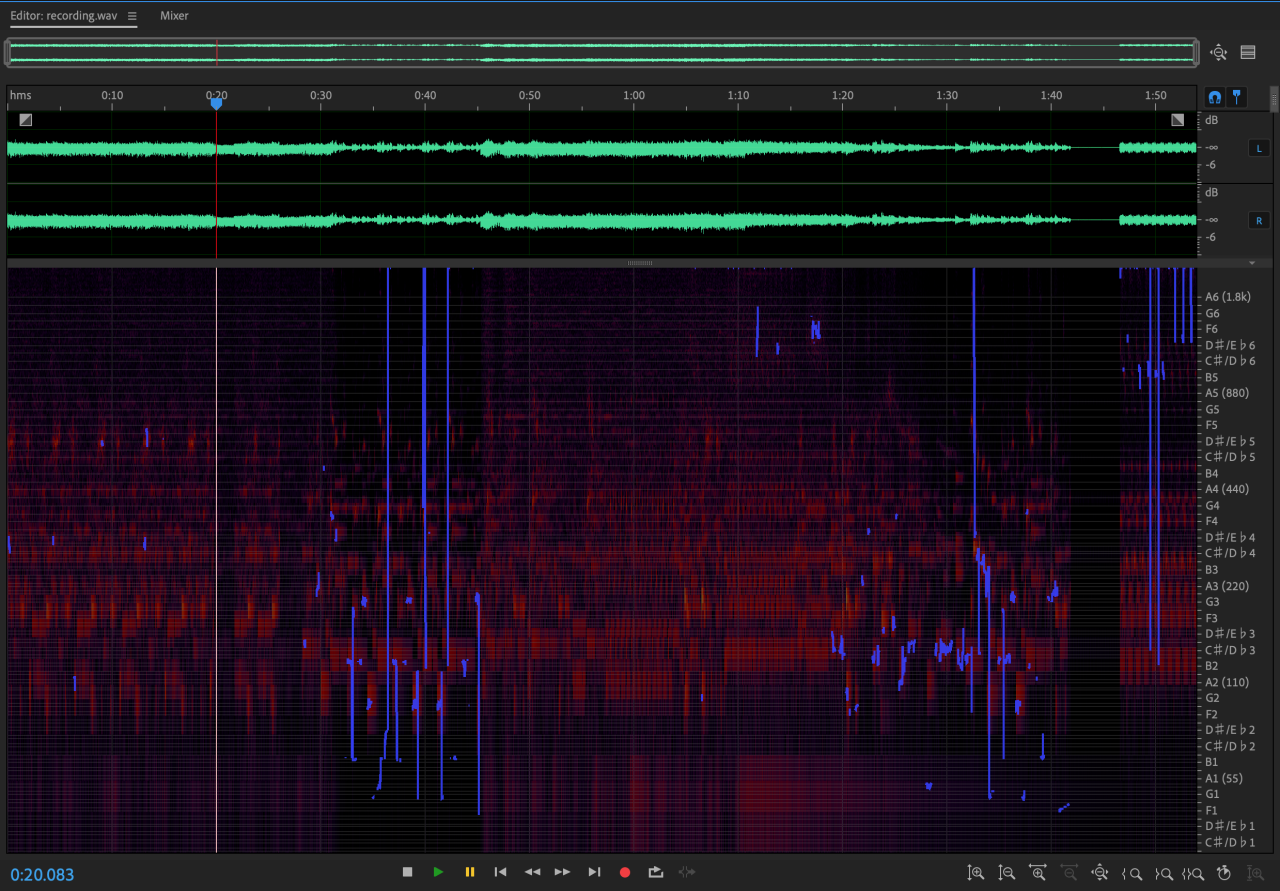Click the Rewind button
Image resolution: width=1280 pixels, height=891 pixels.
pos(532,872)
